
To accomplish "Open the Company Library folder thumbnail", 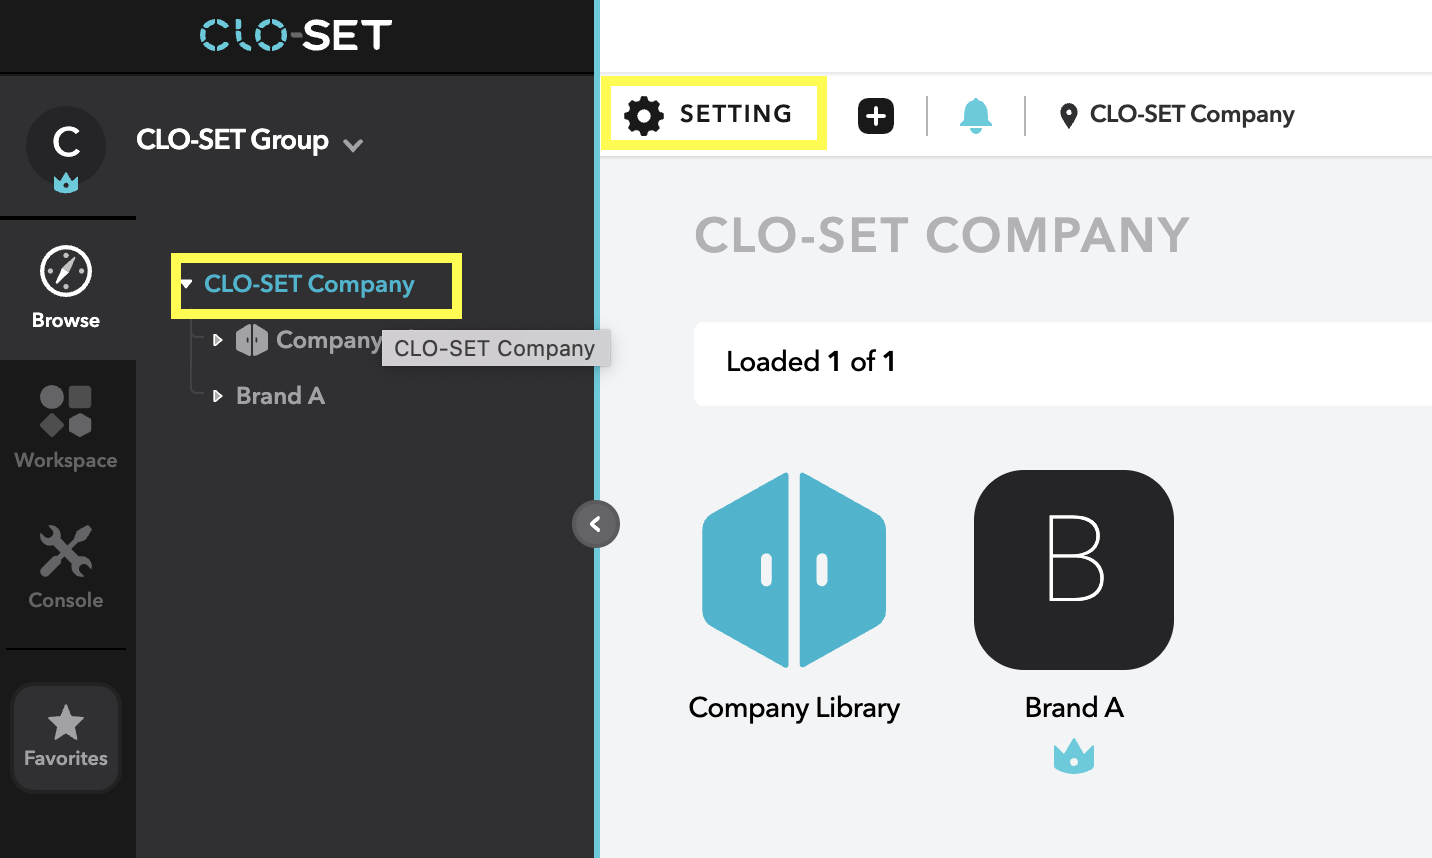I will coord(794,570).
